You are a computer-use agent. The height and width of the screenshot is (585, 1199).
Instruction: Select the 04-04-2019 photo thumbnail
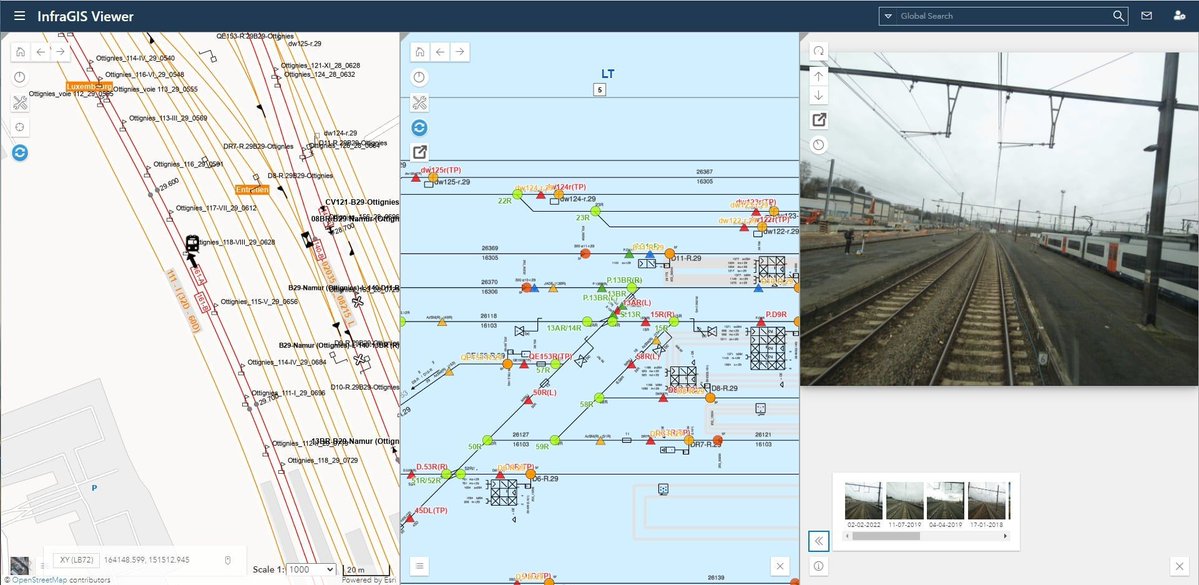pos(945,501)
